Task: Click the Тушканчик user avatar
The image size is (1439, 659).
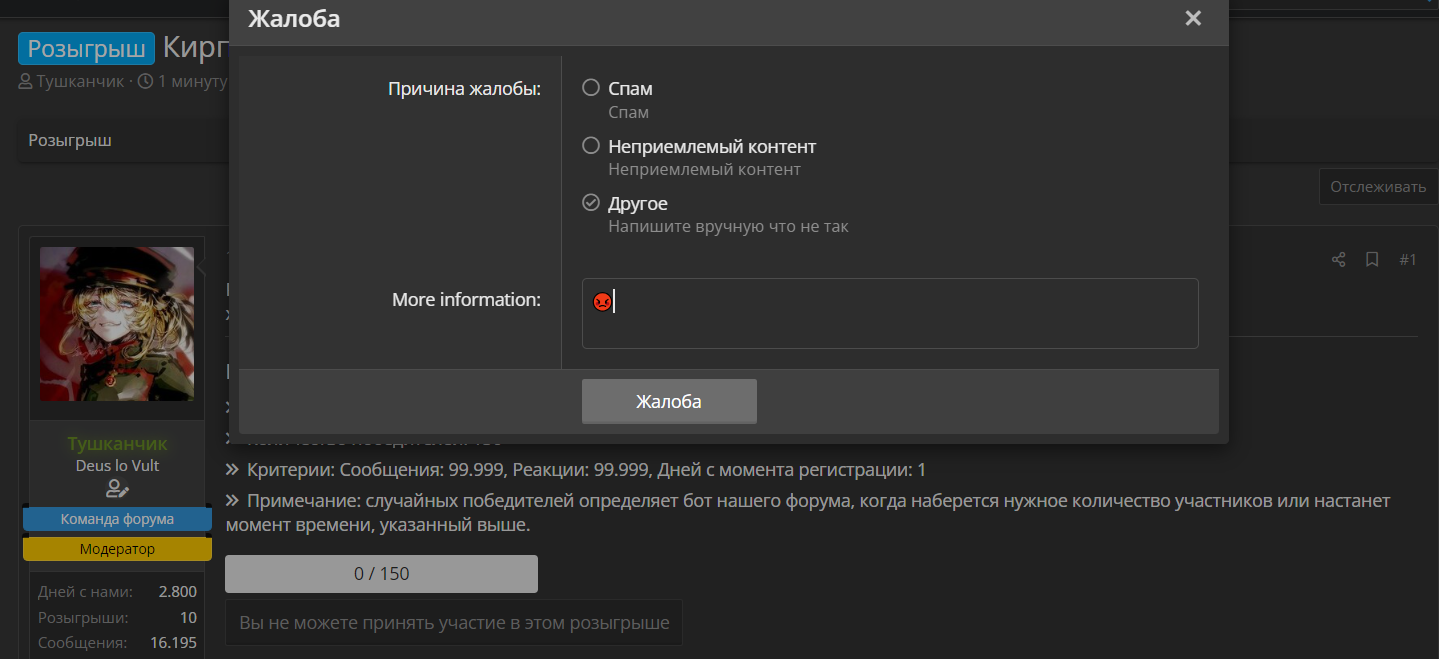Action: [117, 324]
